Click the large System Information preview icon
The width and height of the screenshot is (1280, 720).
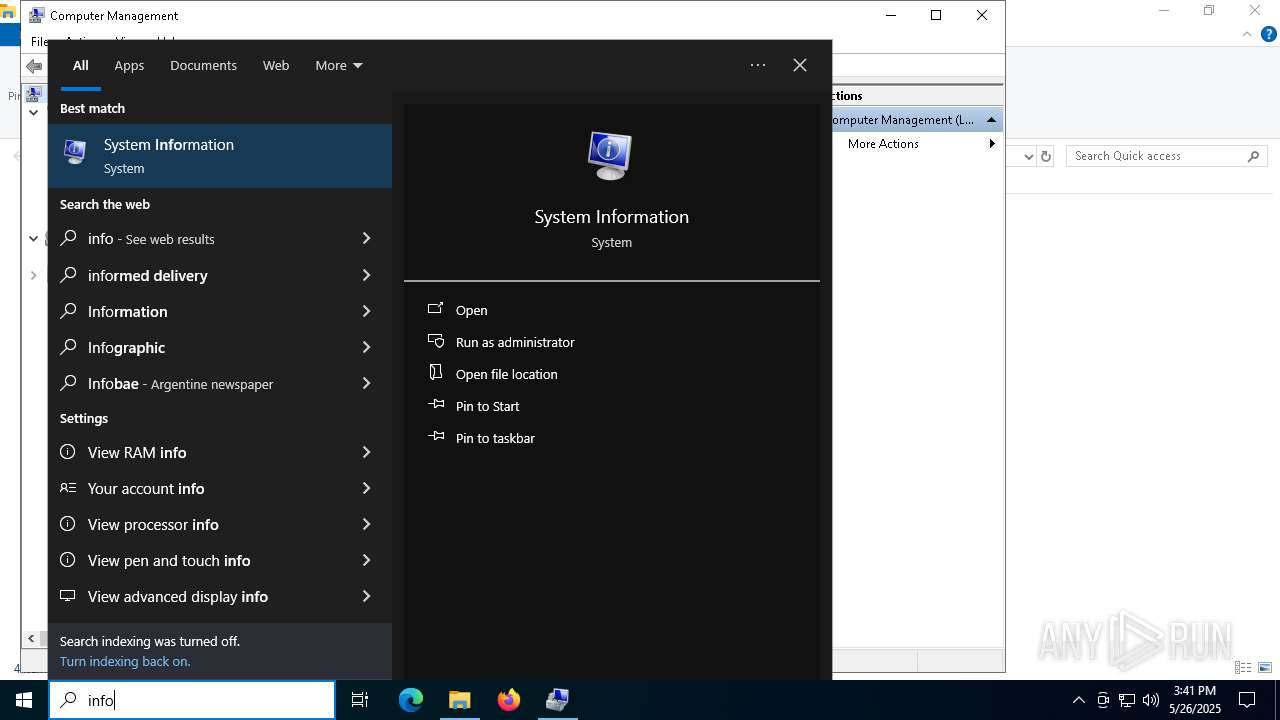pyautogui.click(x=610, y=156)
